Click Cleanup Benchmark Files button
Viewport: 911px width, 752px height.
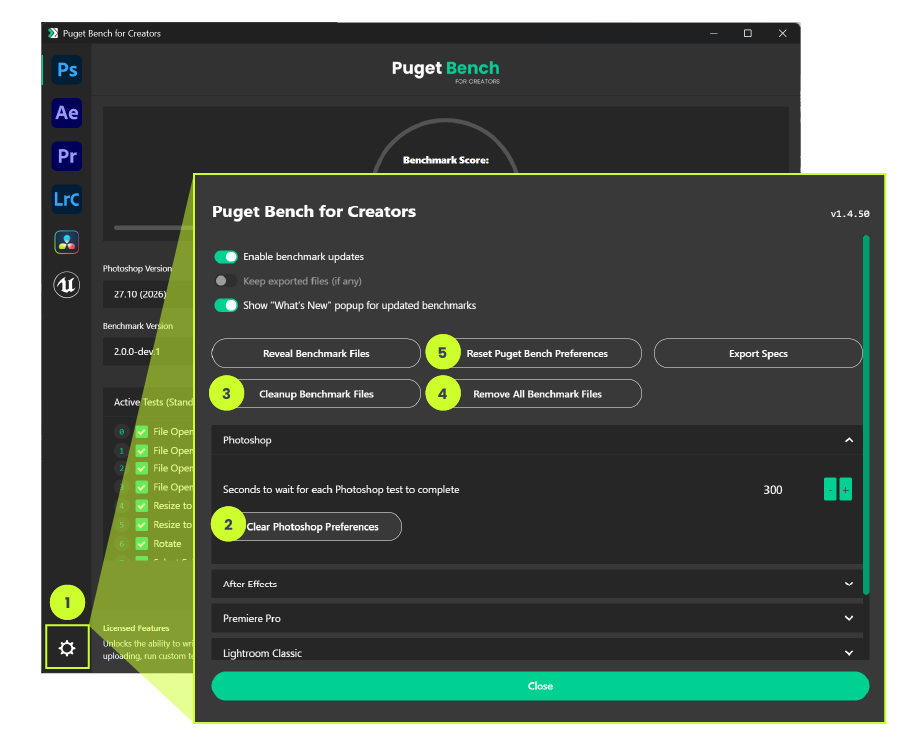click(x=316, y=394)
